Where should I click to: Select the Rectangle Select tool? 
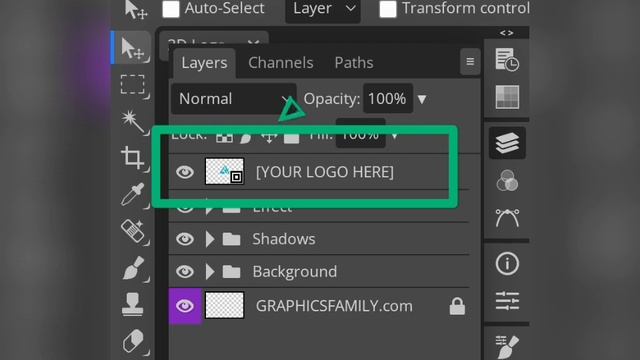point(133,85)
